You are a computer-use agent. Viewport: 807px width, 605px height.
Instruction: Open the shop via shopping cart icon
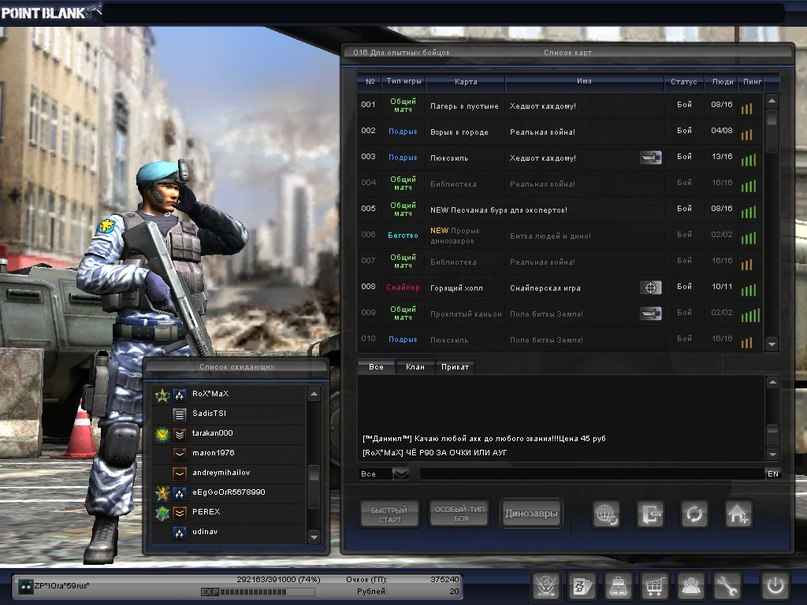[654, 585]
